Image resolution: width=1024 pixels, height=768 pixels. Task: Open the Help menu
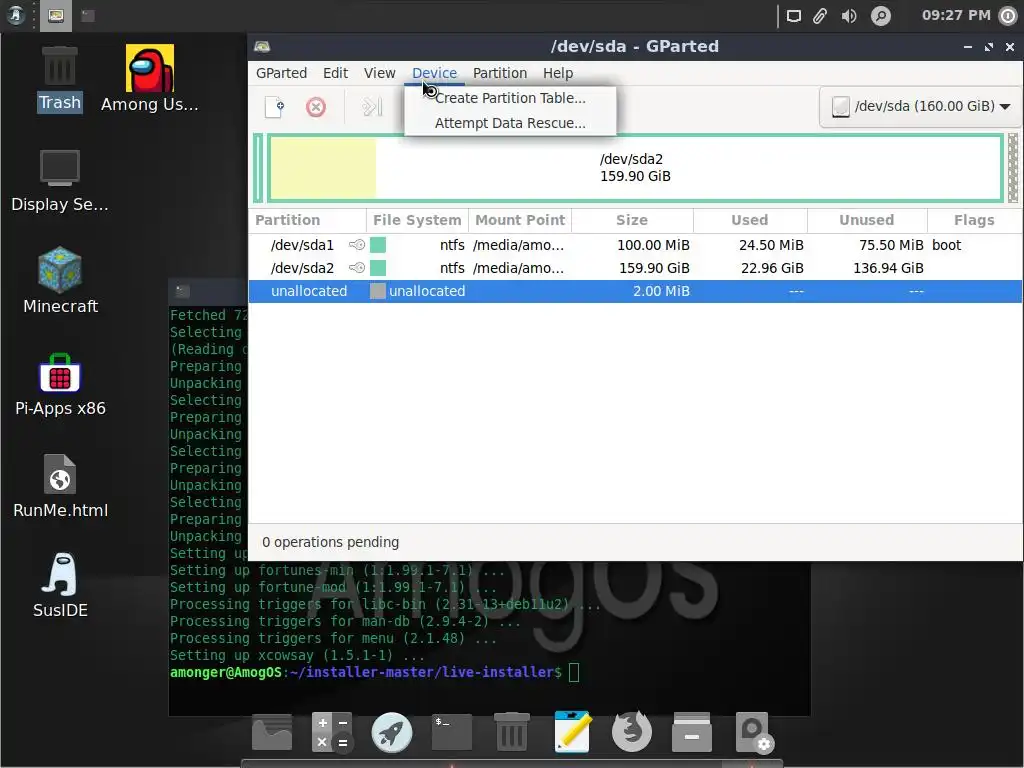[558, 73]
